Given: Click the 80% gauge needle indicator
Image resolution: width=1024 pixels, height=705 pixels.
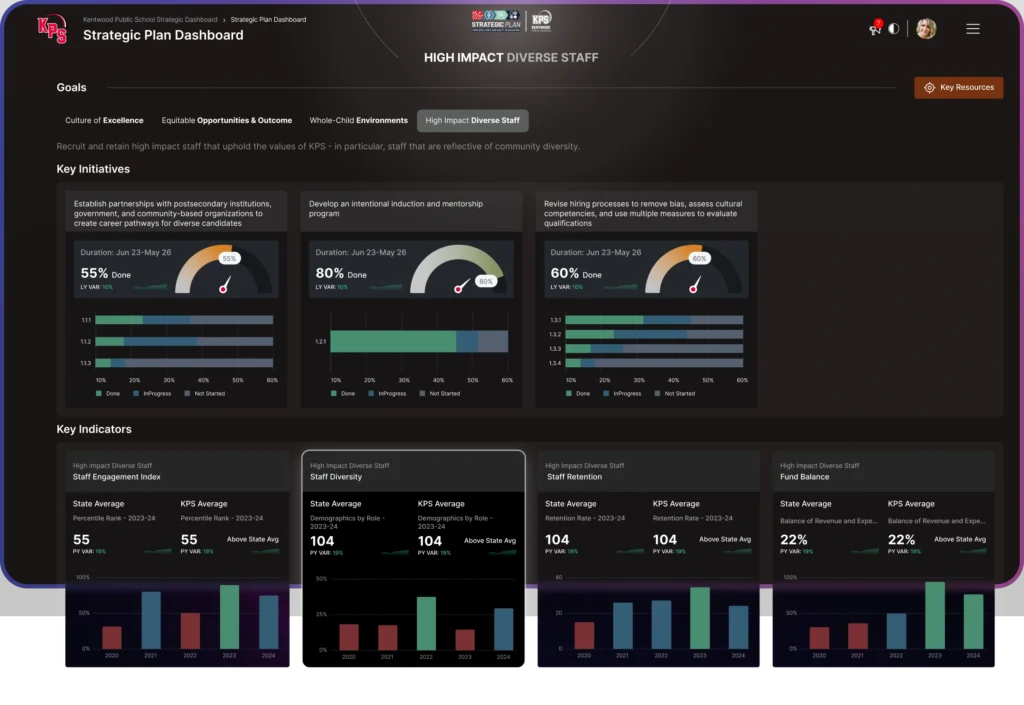Looking at the screenshot, I should click(x=460, y=288).
